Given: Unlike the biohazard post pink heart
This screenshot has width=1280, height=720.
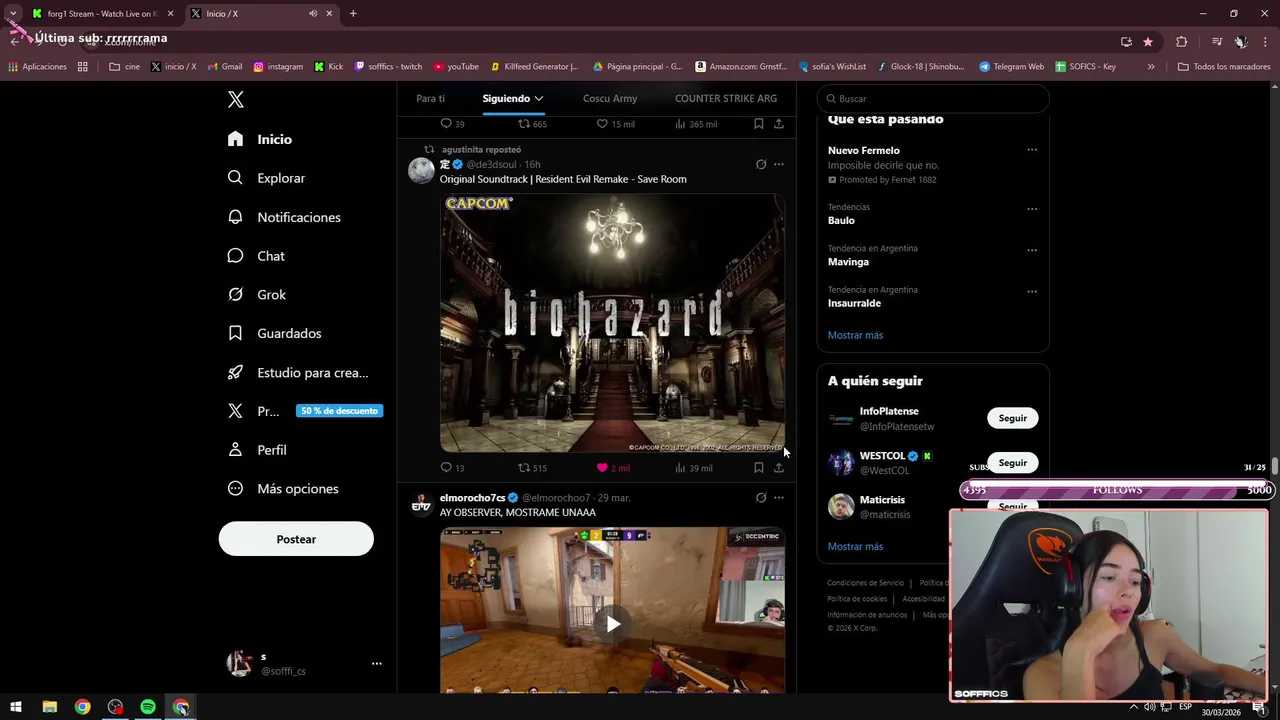Looking at the screenshot, I should [602, 468].
